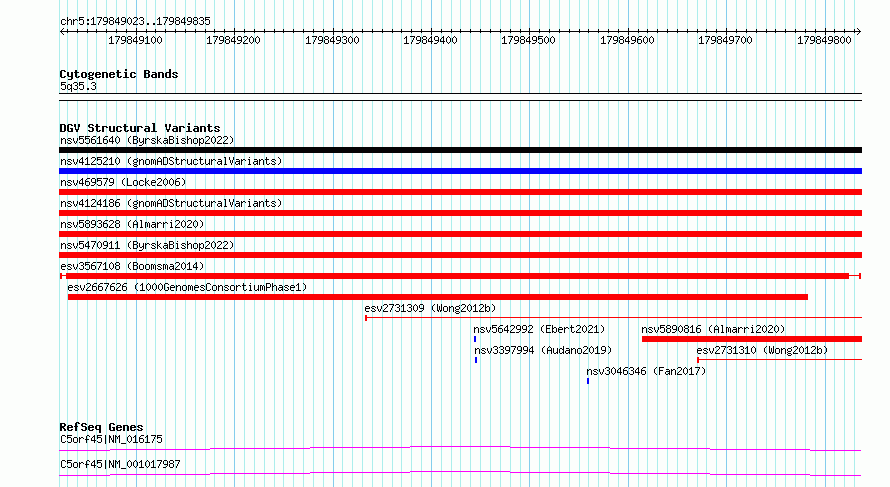Click ruler position 179849400
Viewport: 890px width, 487px height.
pyautogui.click(x=430, y=40)
